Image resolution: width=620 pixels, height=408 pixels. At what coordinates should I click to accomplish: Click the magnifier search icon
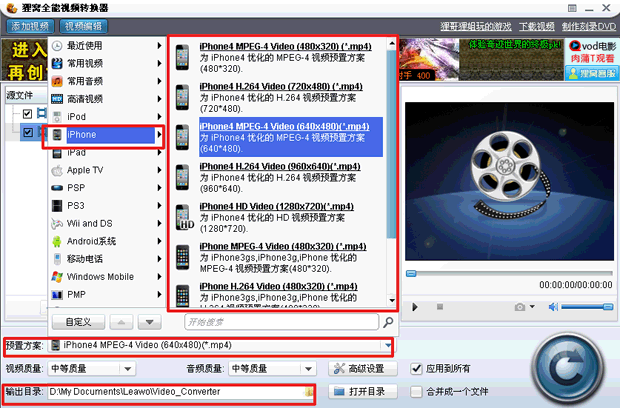click(388, 322)
